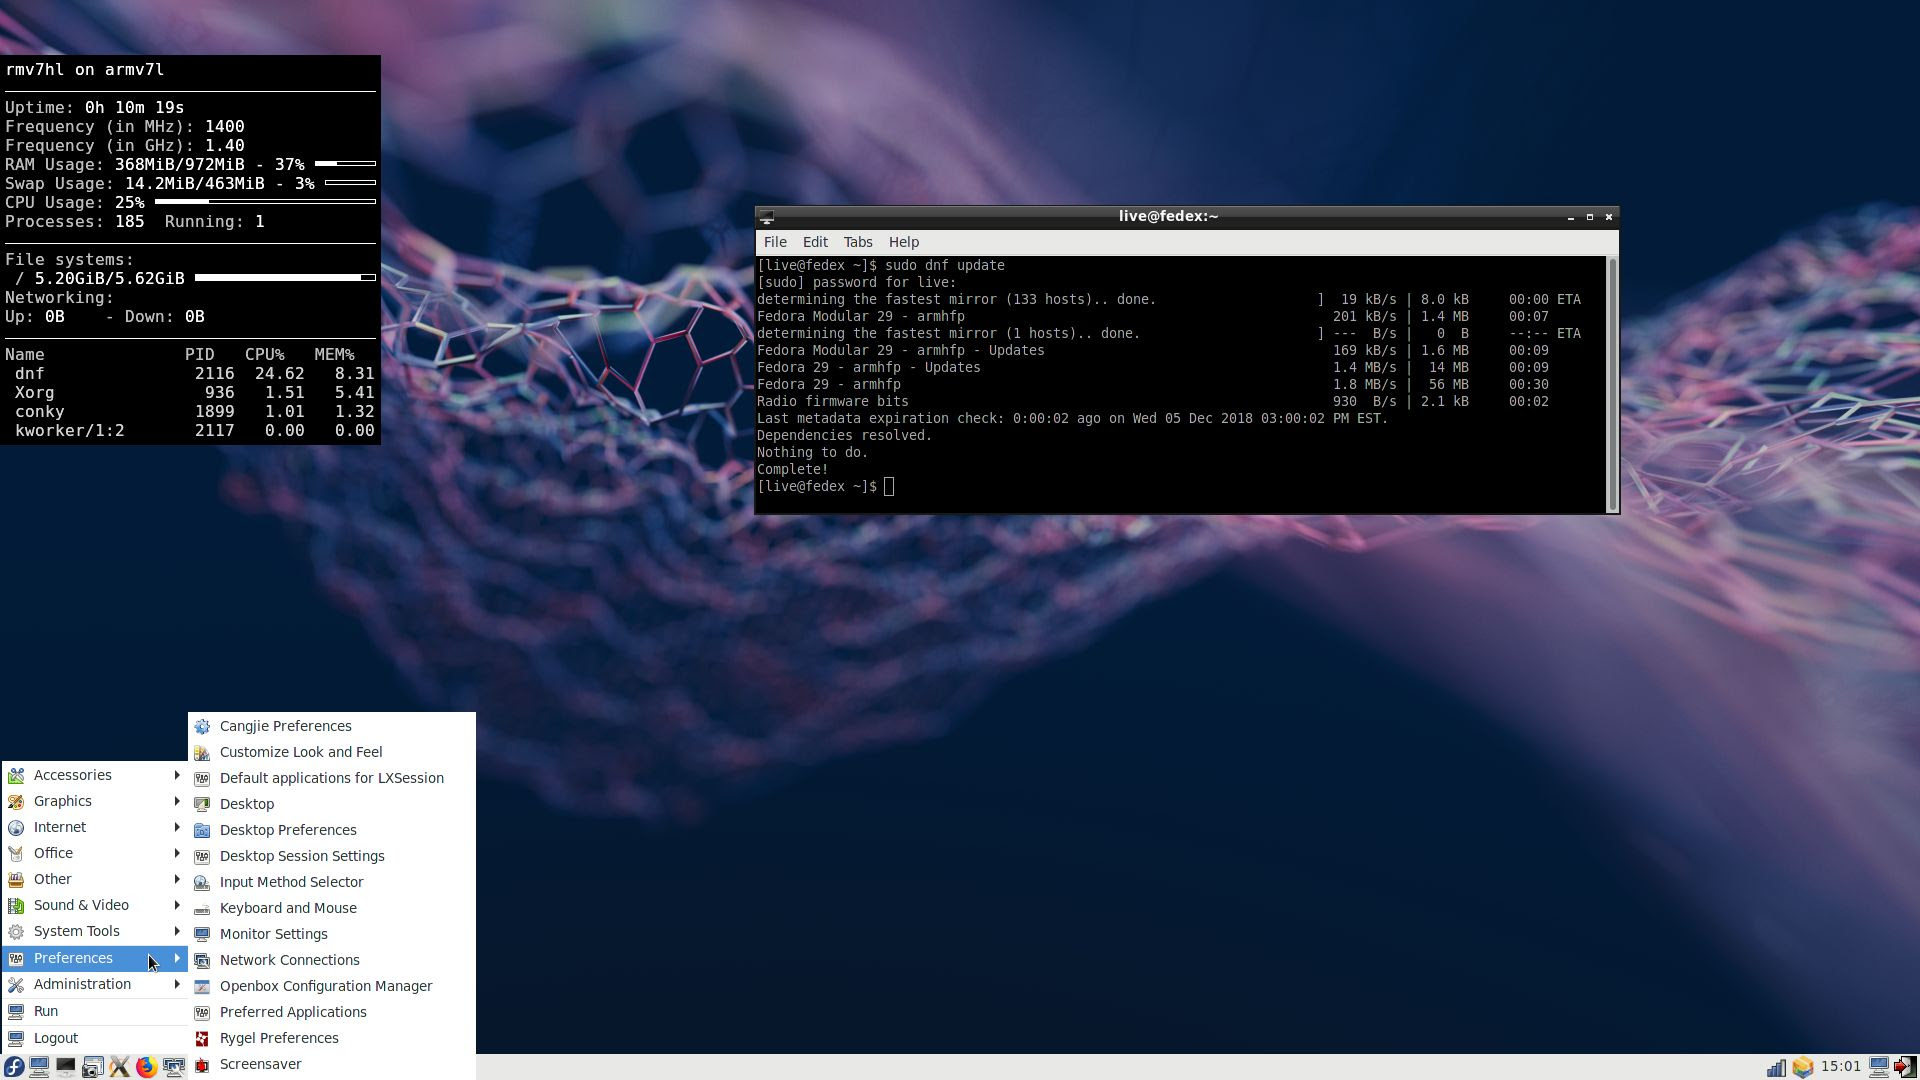The image size is (1920, 1080).
Task: Click the logout door icon in tray
Action: click(1904, 1067)
